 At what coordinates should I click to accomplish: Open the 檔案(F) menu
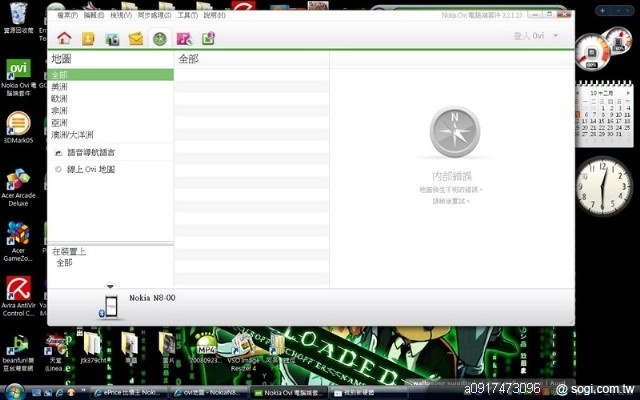pyautogui.click(x=67, y=16)
